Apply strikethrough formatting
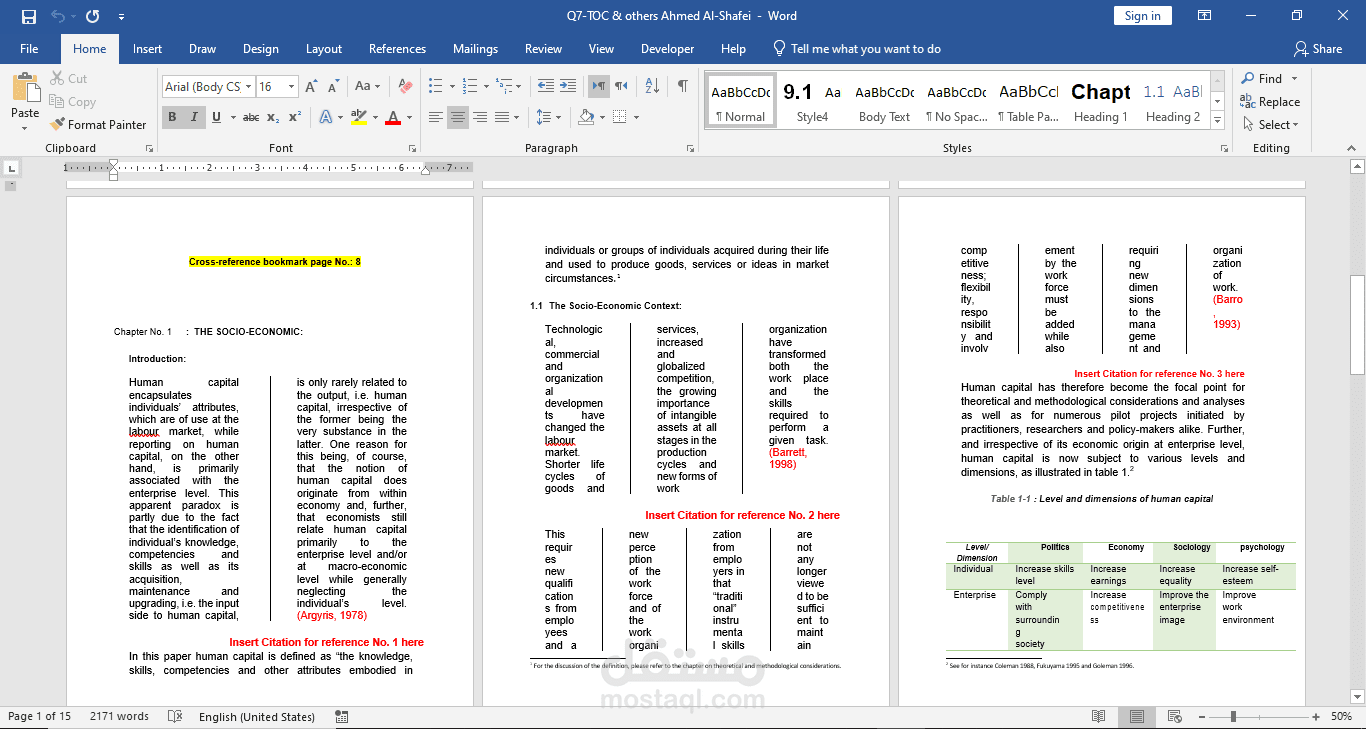This screenshot has height=729, width=1366. [251, 117]
